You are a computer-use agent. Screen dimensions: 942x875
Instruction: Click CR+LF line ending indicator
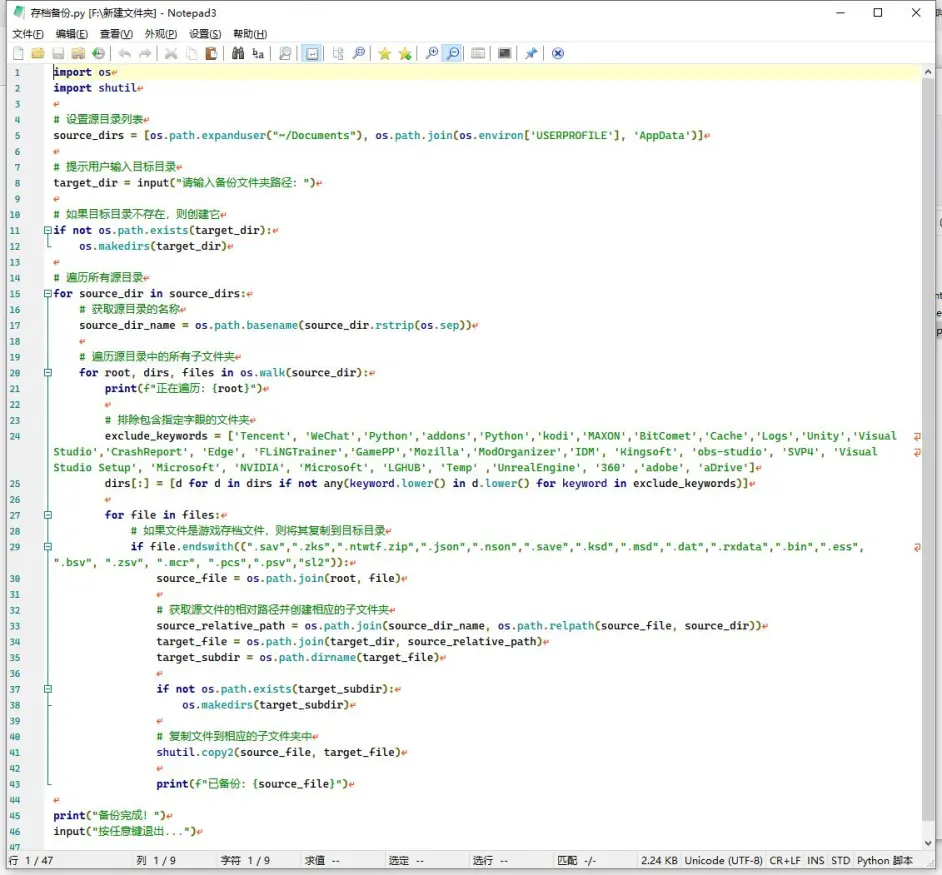[x=784, y=860]
